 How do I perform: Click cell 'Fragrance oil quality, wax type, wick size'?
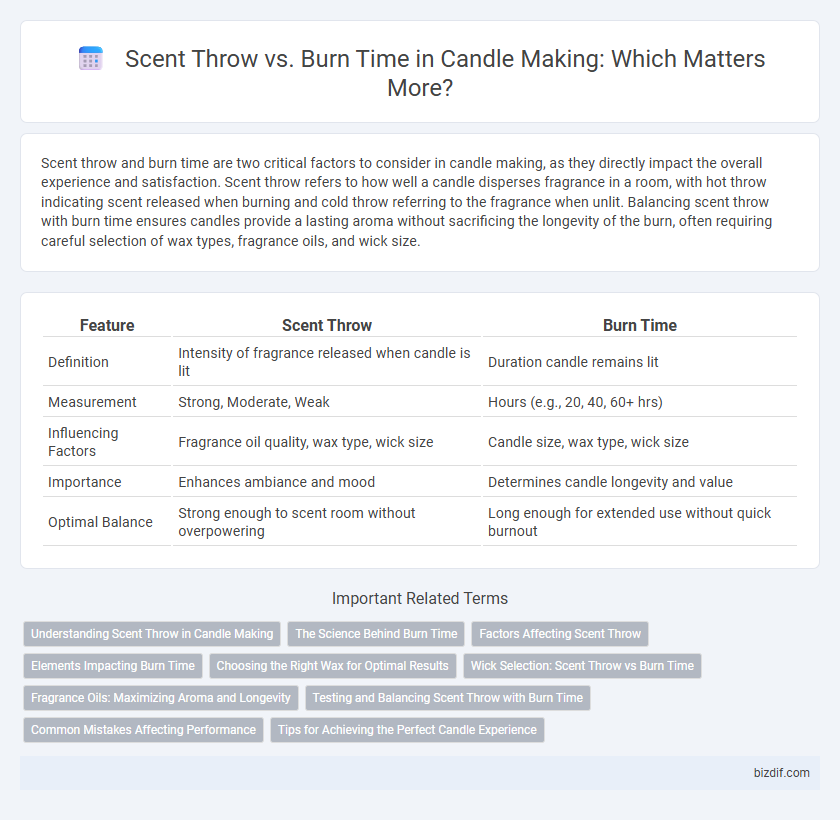click(x=327, y=442)
